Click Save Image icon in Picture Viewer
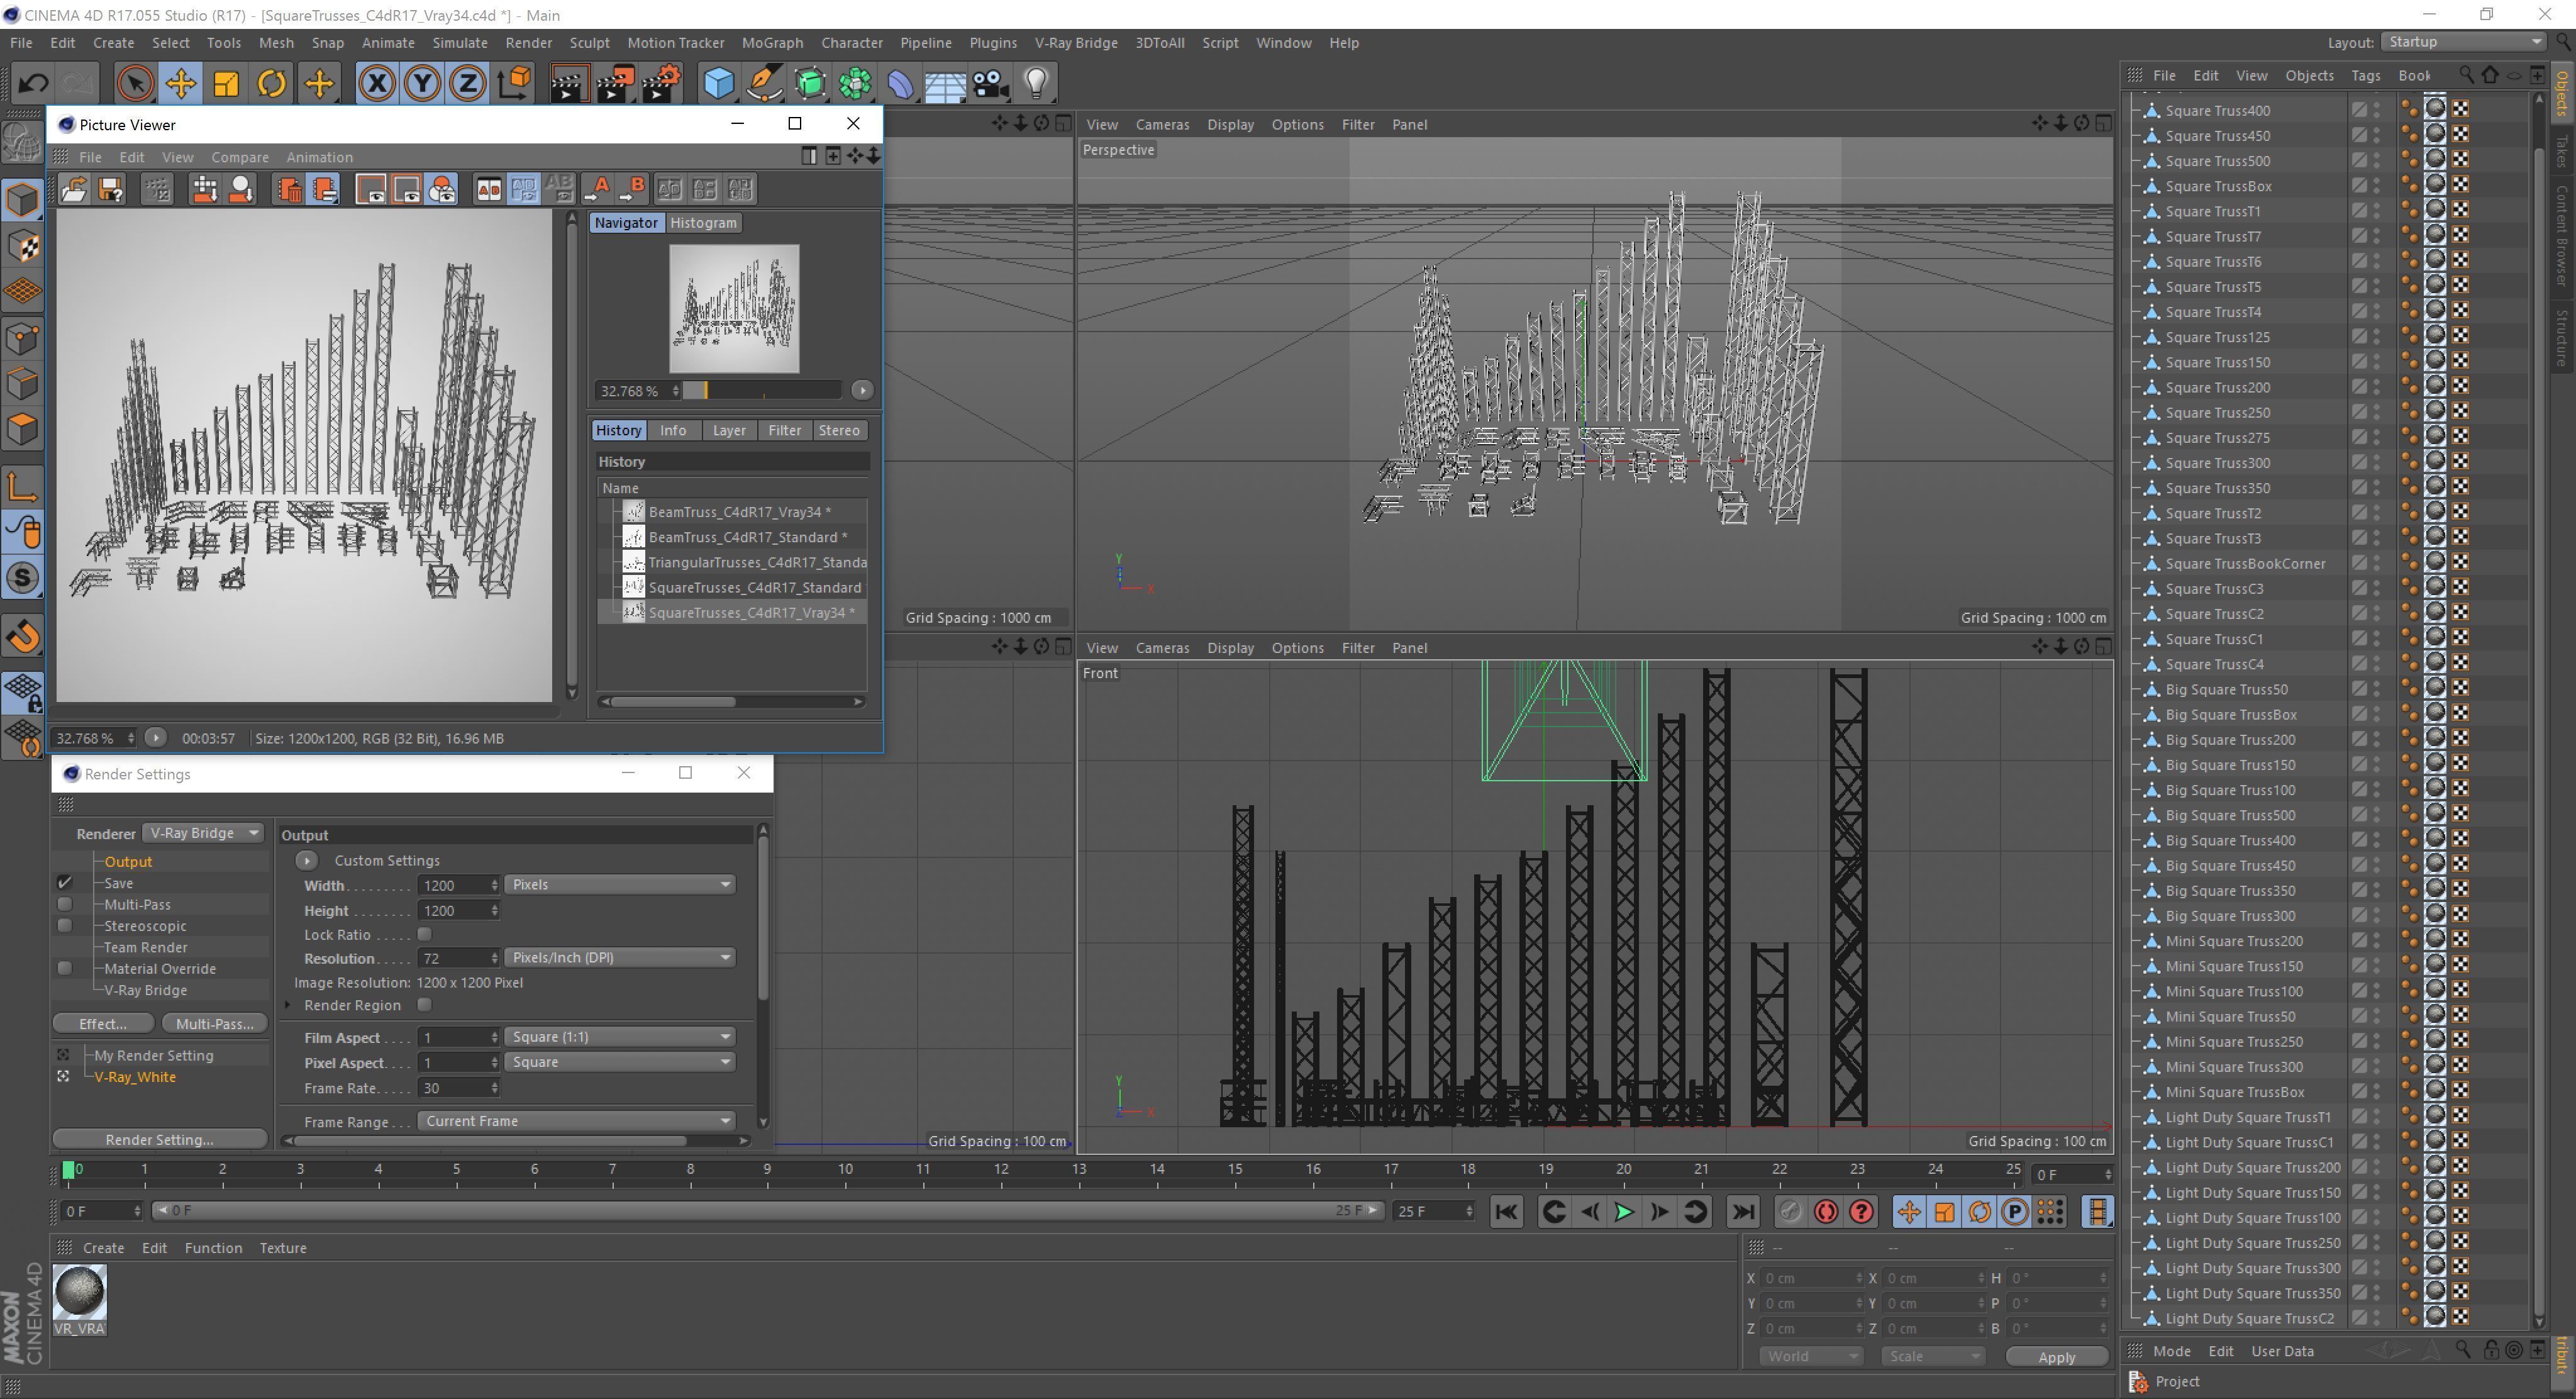 110,189
